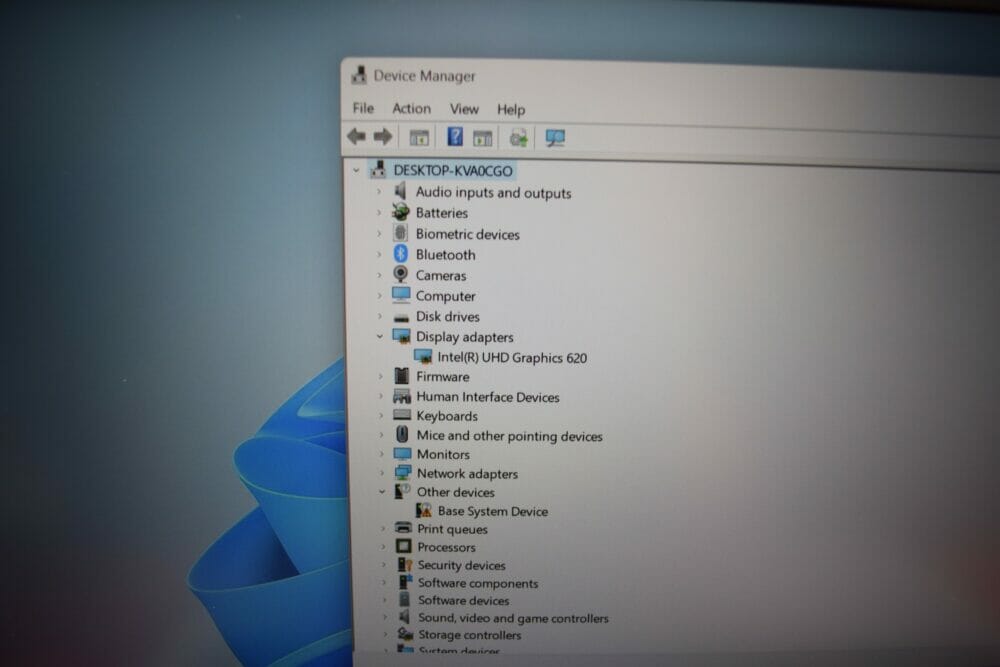Click the Processors chip icon

click(403, 546)
